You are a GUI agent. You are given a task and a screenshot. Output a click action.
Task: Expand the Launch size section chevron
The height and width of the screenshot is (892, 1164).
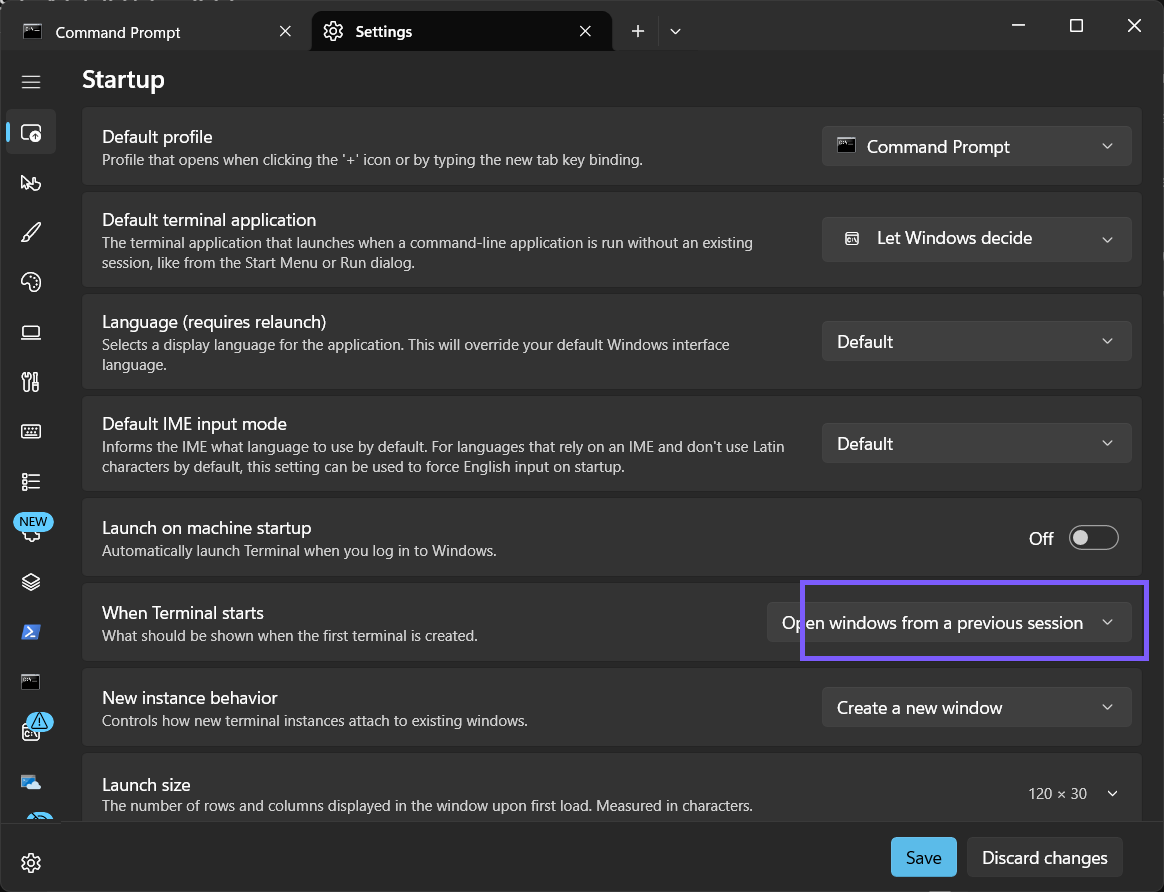tap(1112, 793)
